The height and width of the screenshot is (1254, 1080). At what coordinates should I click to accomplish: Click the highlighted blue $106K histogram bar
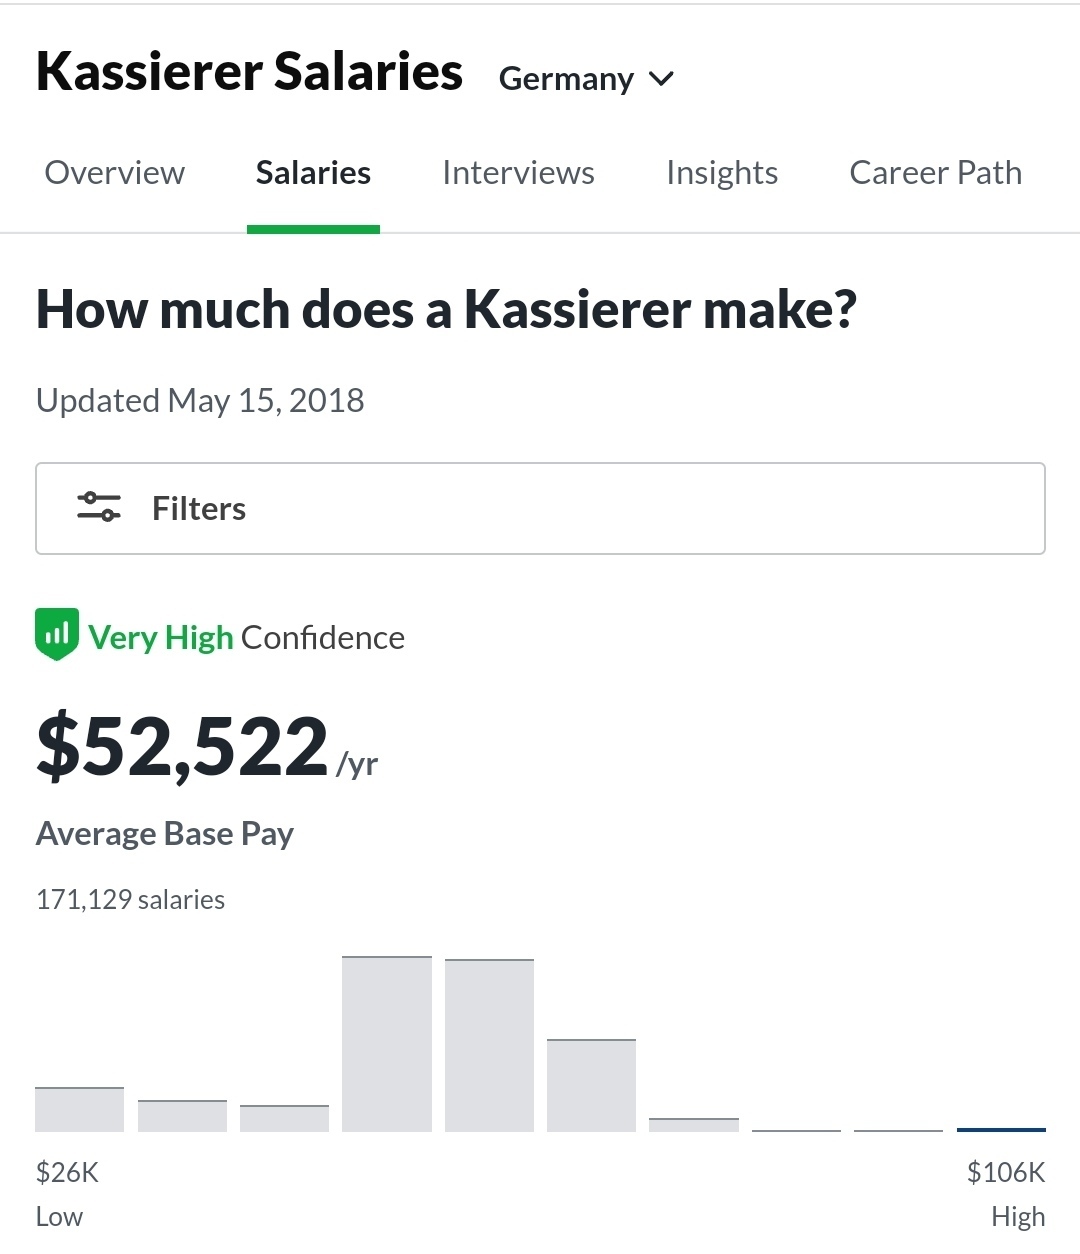pyautogui.click(x=1001, y=1129)
